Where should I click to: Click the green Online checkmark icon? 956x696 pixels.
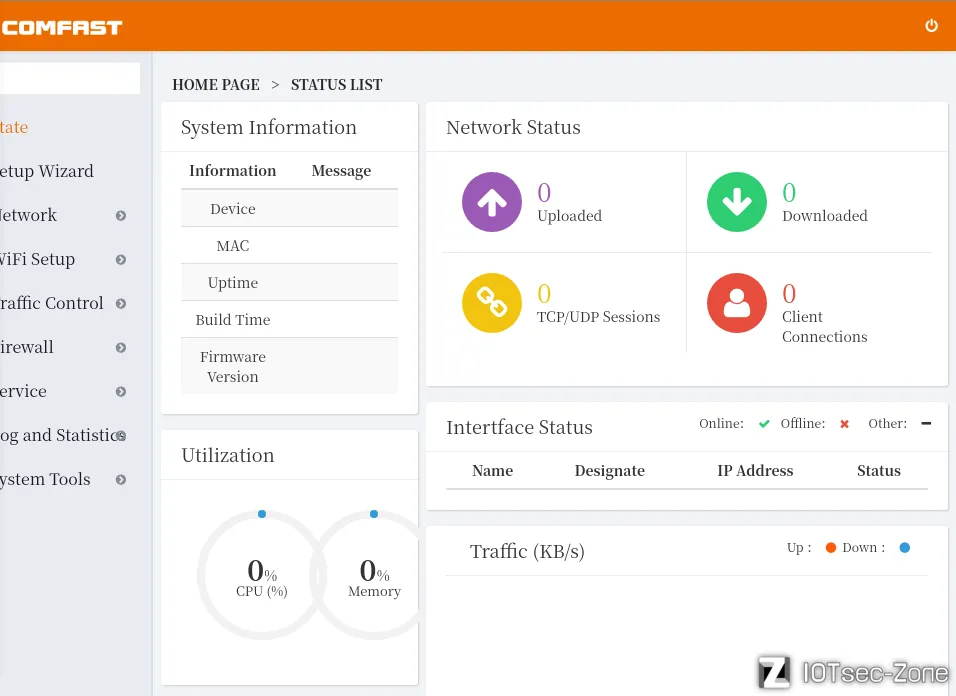tap(764, 424)
